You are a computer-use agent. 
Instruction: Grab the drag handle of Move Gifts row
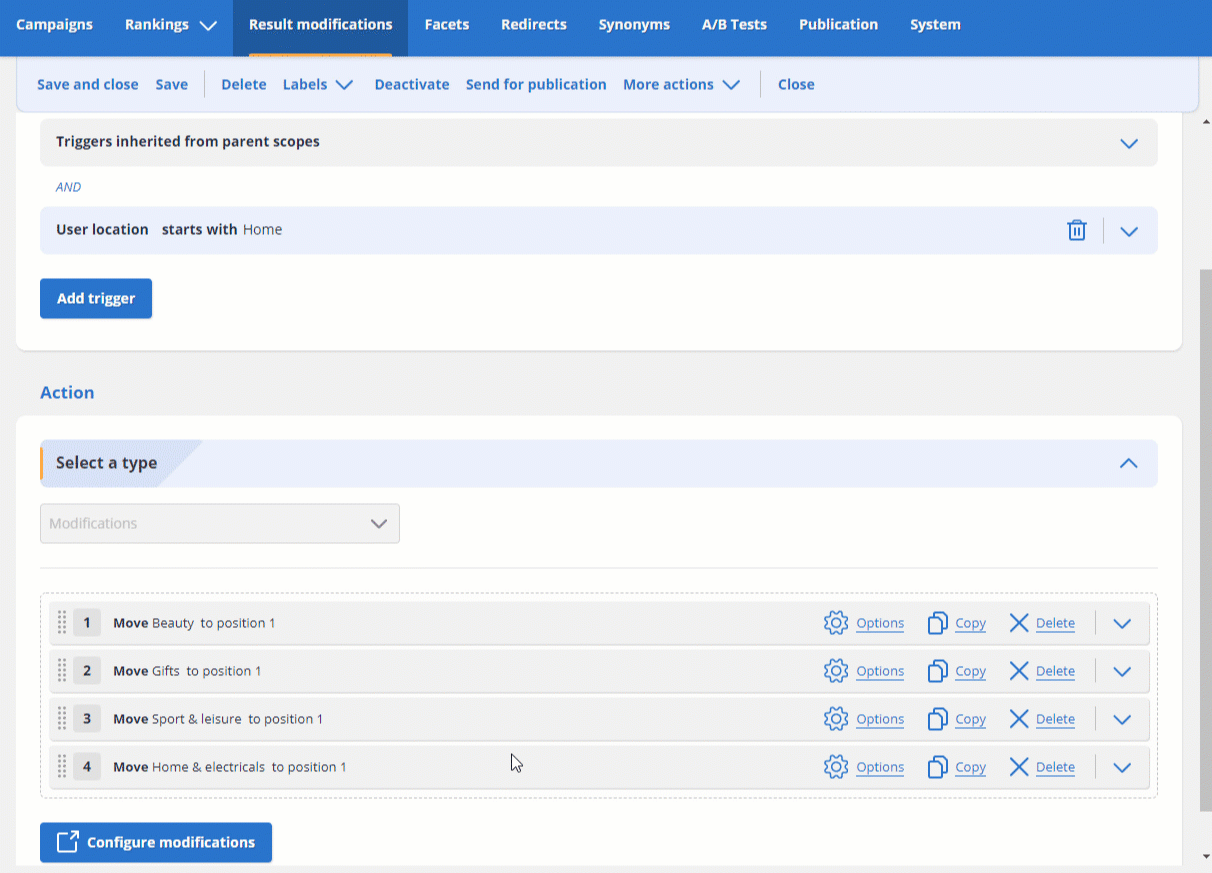tap(61, 670)
